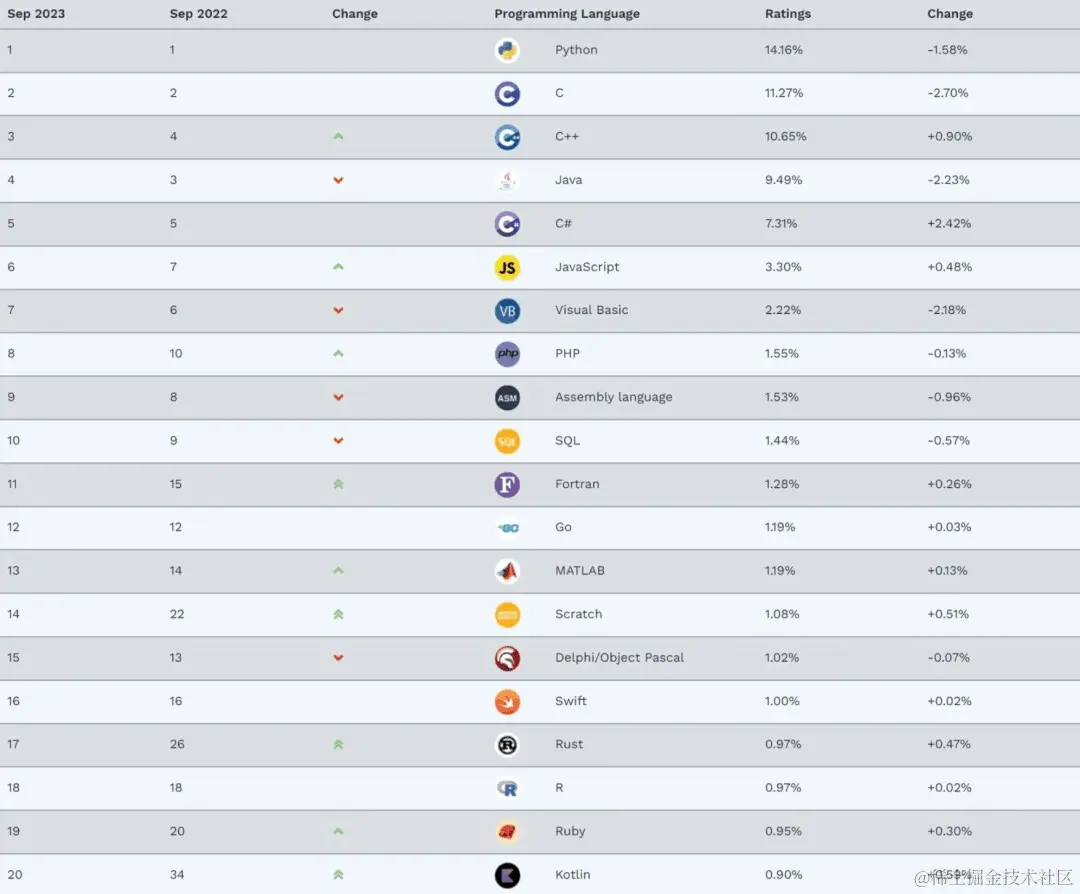Click the JavaScript JS logo icon
1080x894 pixels.
pyautogui.click(x=507, y=267)
